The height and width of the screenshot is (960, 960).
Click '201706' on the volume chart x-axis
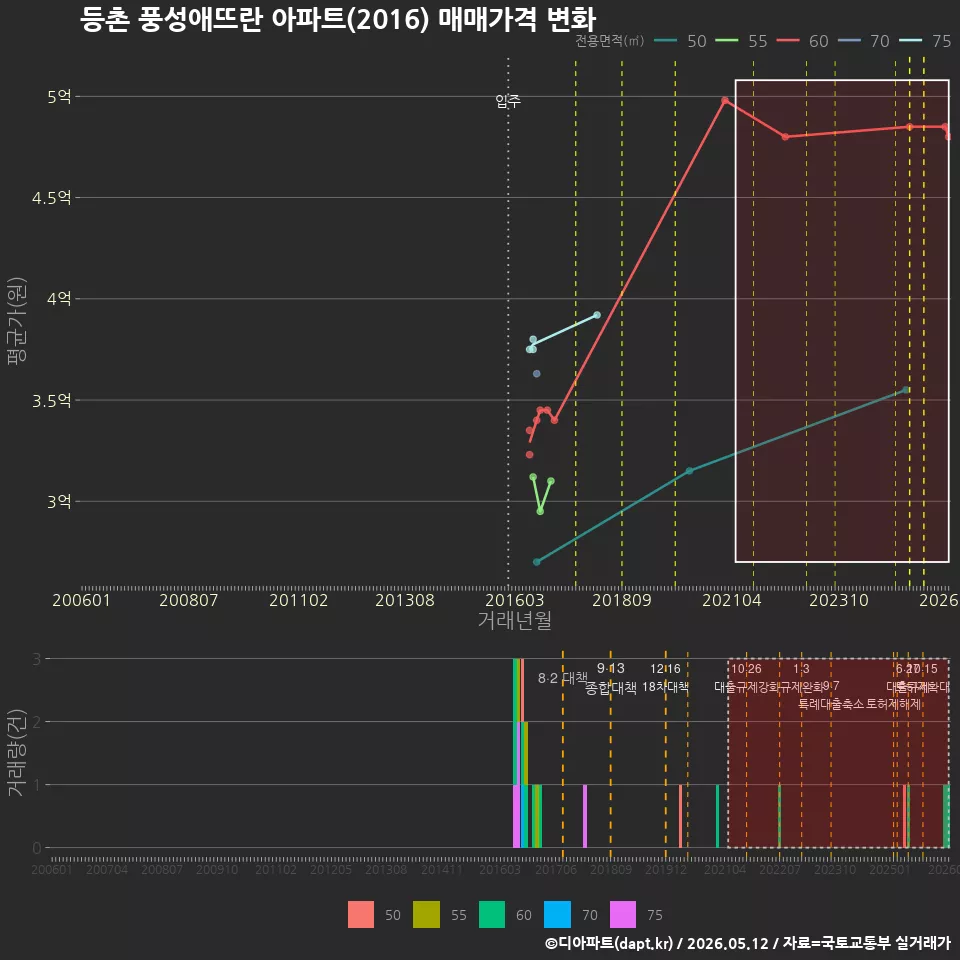(x=556, y=869)
